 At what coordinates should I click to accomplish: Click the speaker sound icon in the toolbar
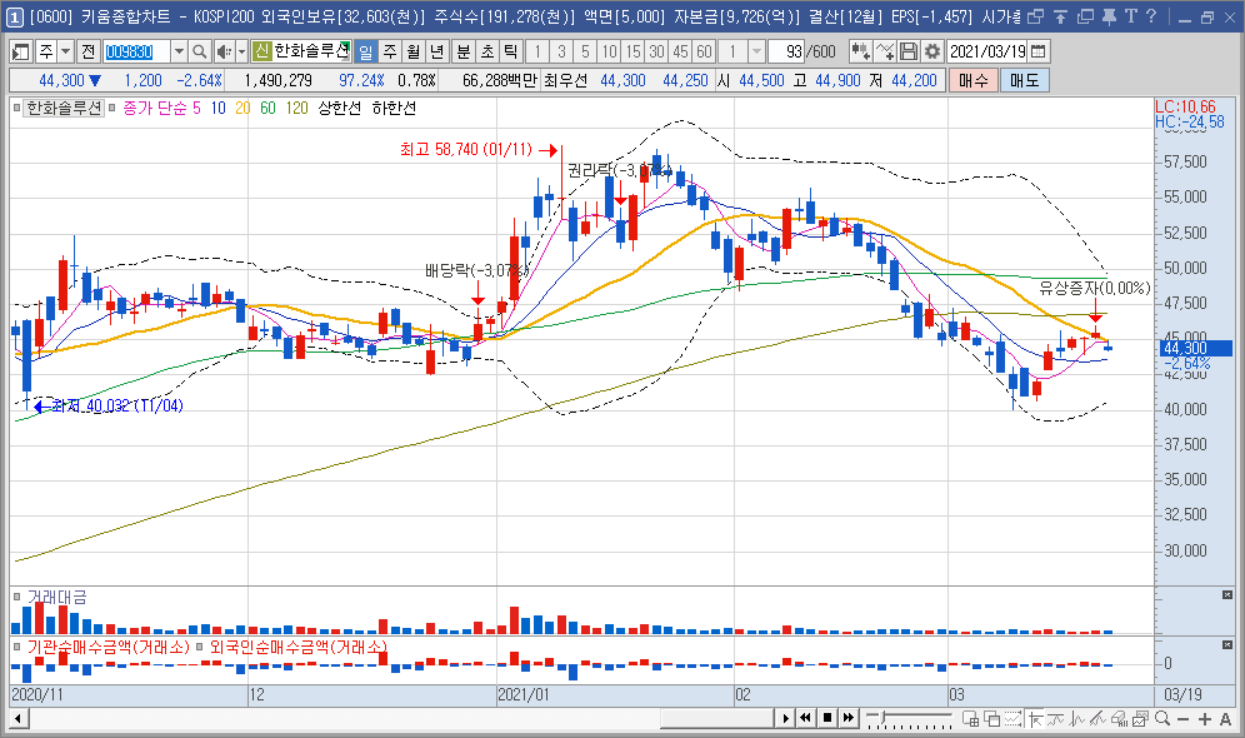[x=224, y=52]
